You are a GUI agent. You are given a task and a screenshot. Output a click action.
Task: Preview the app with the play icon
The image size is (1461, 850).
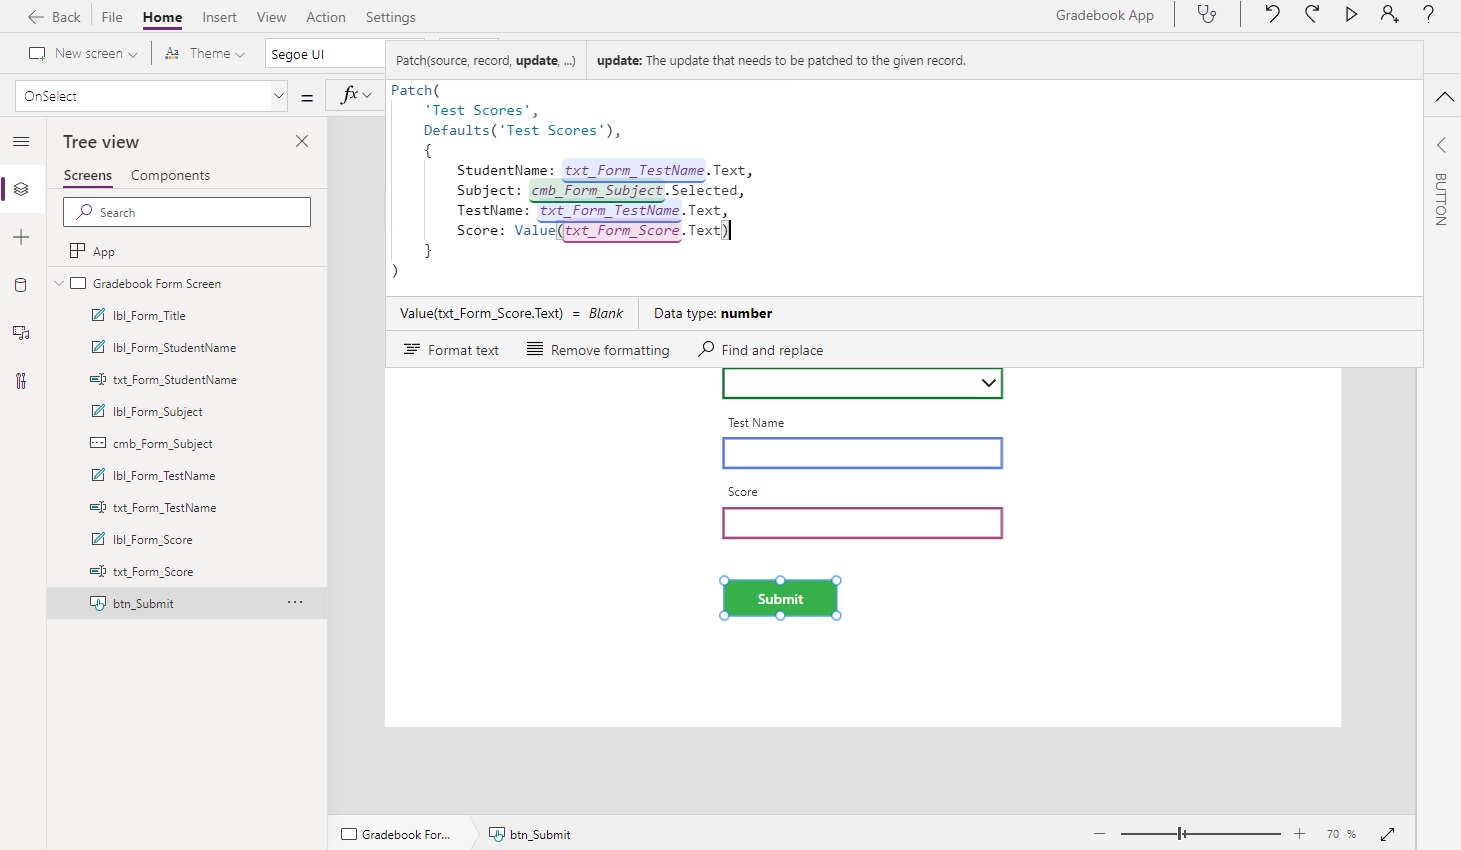click(x=1352, y=15)
